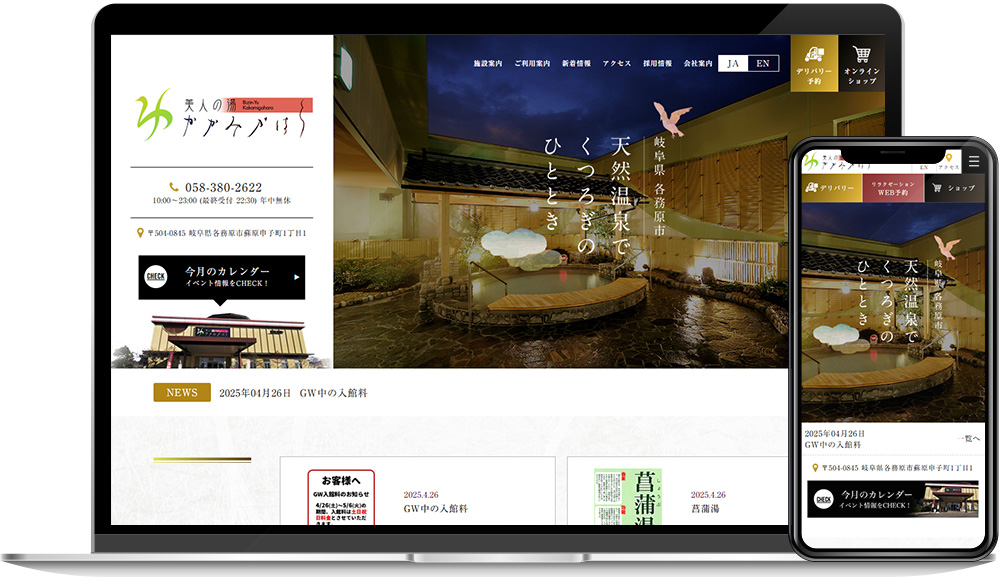The height and width of the screenshot is (577, 1000).
Task: Tap the phone news text GW中の入館料
Action: pyautogui.click(x=832, y=444)
